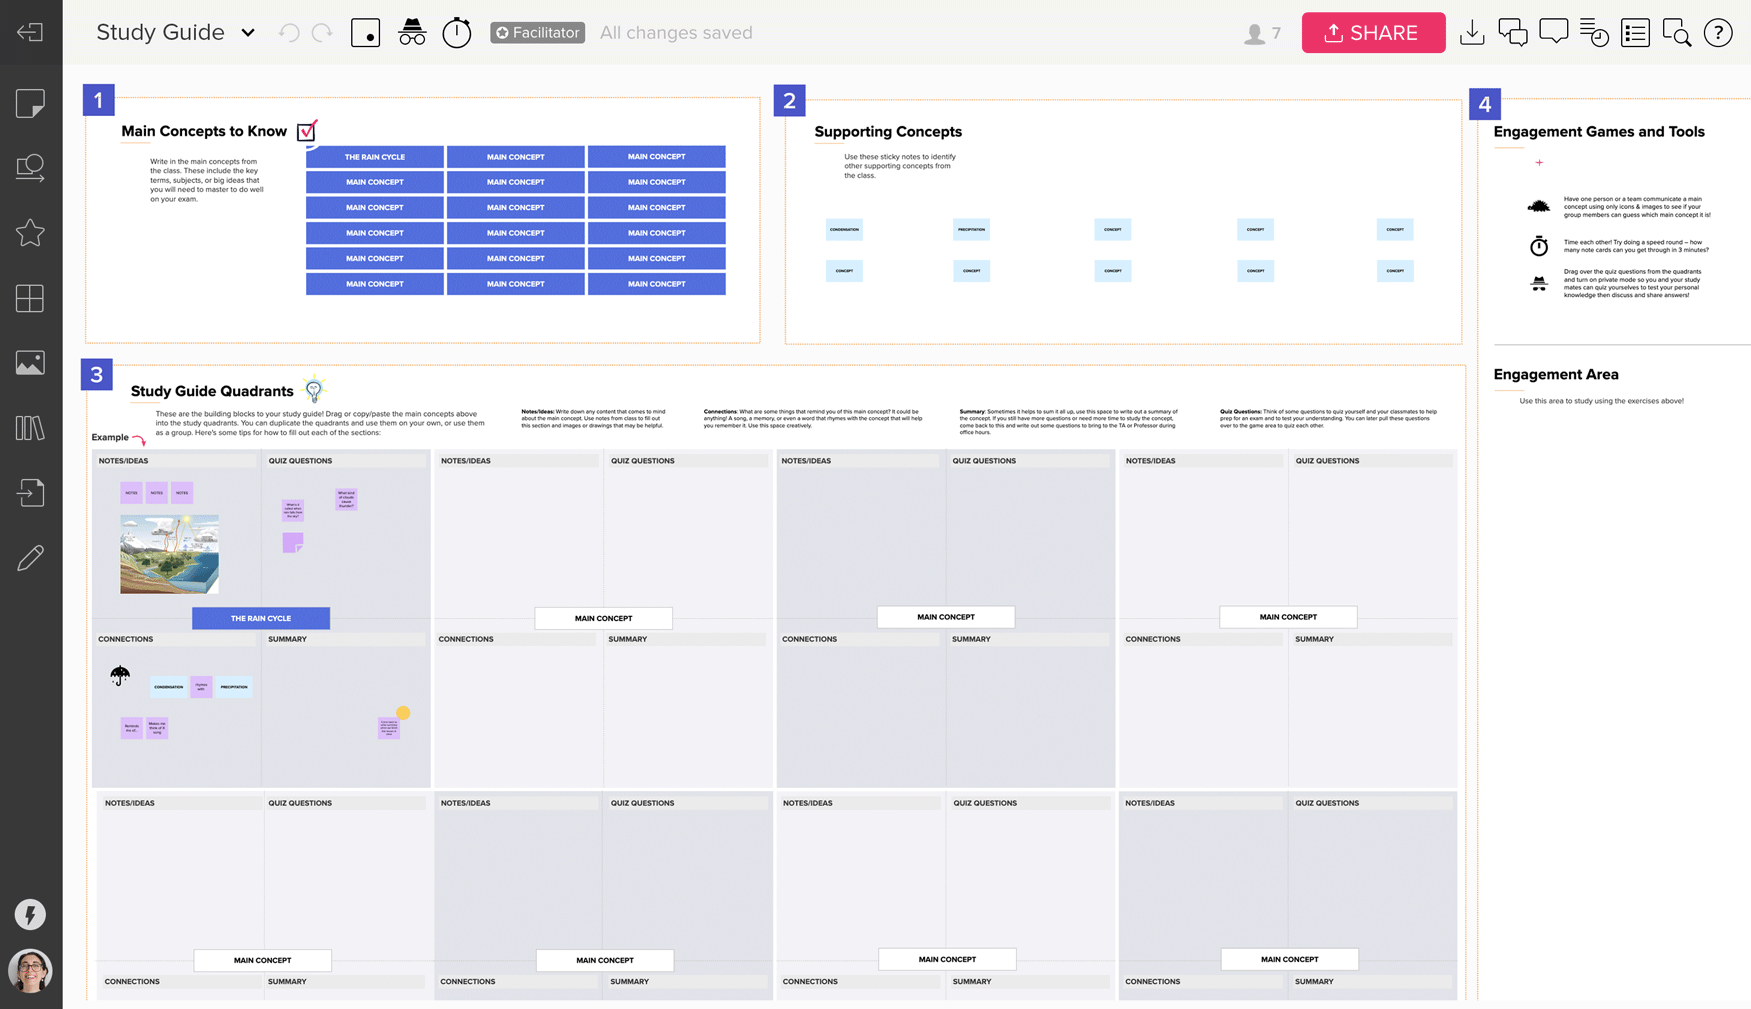The image size is (1751, 1009).
Task: Select the PRECIPITATION sticky in Supporting Concepts
Action: [971, 229]
